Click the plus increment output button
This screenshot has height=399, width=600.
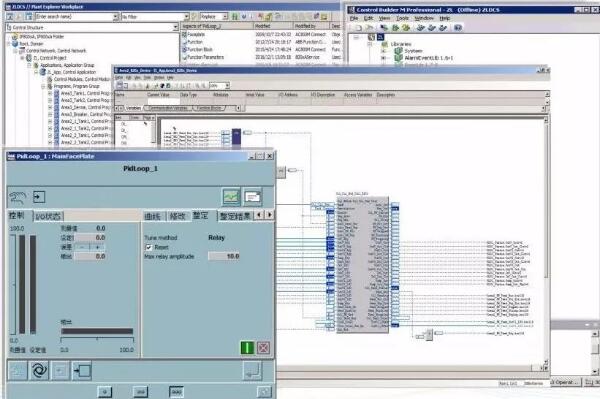97,247
